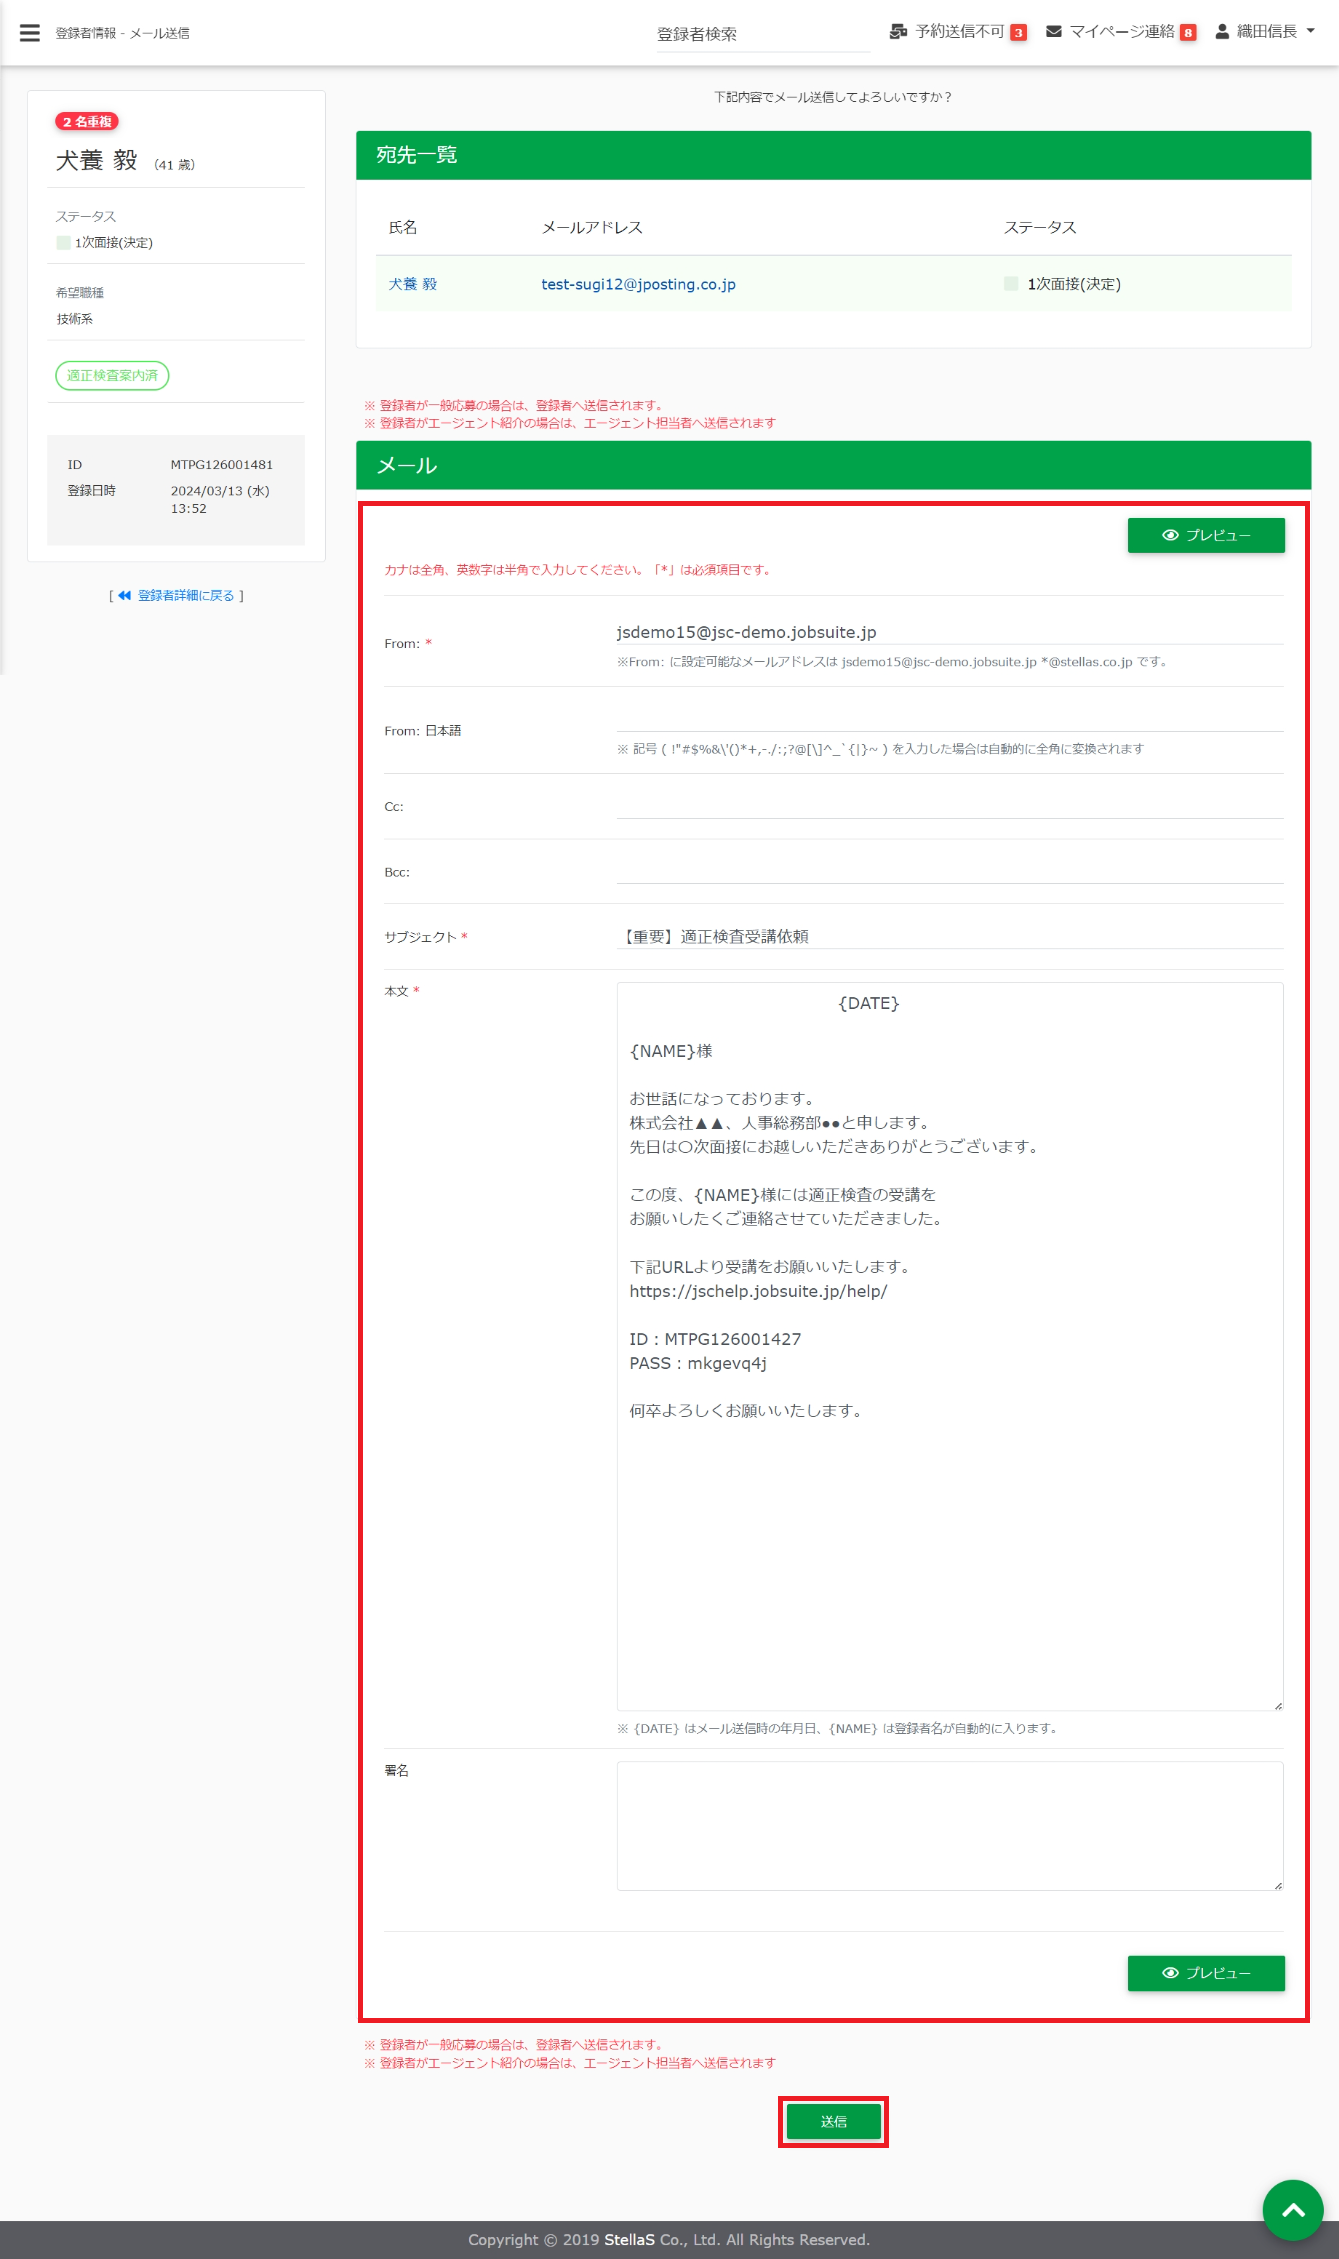Expand the 織田信長 user dropdown
1339x2259 pixels.
[1265, 32]
